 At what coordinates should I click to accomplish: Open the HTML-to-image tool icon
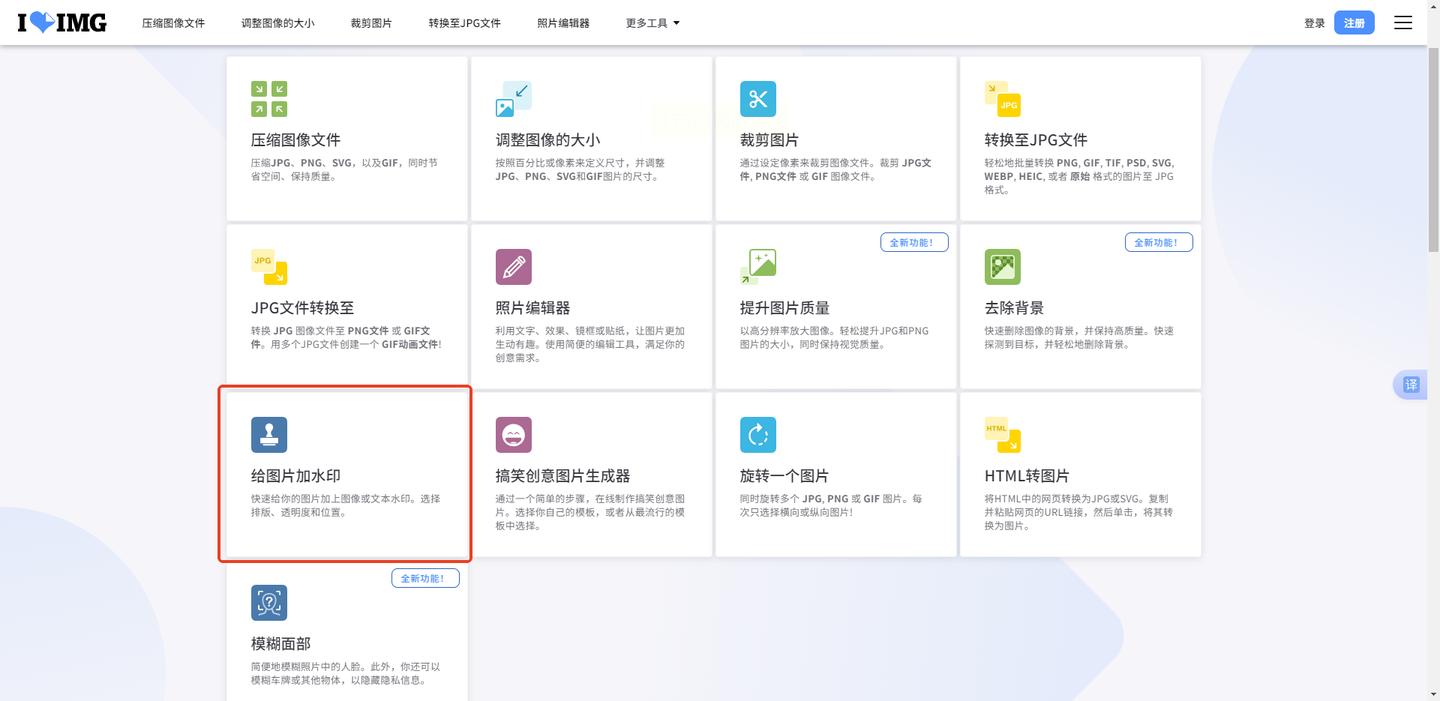[1003, 435]
